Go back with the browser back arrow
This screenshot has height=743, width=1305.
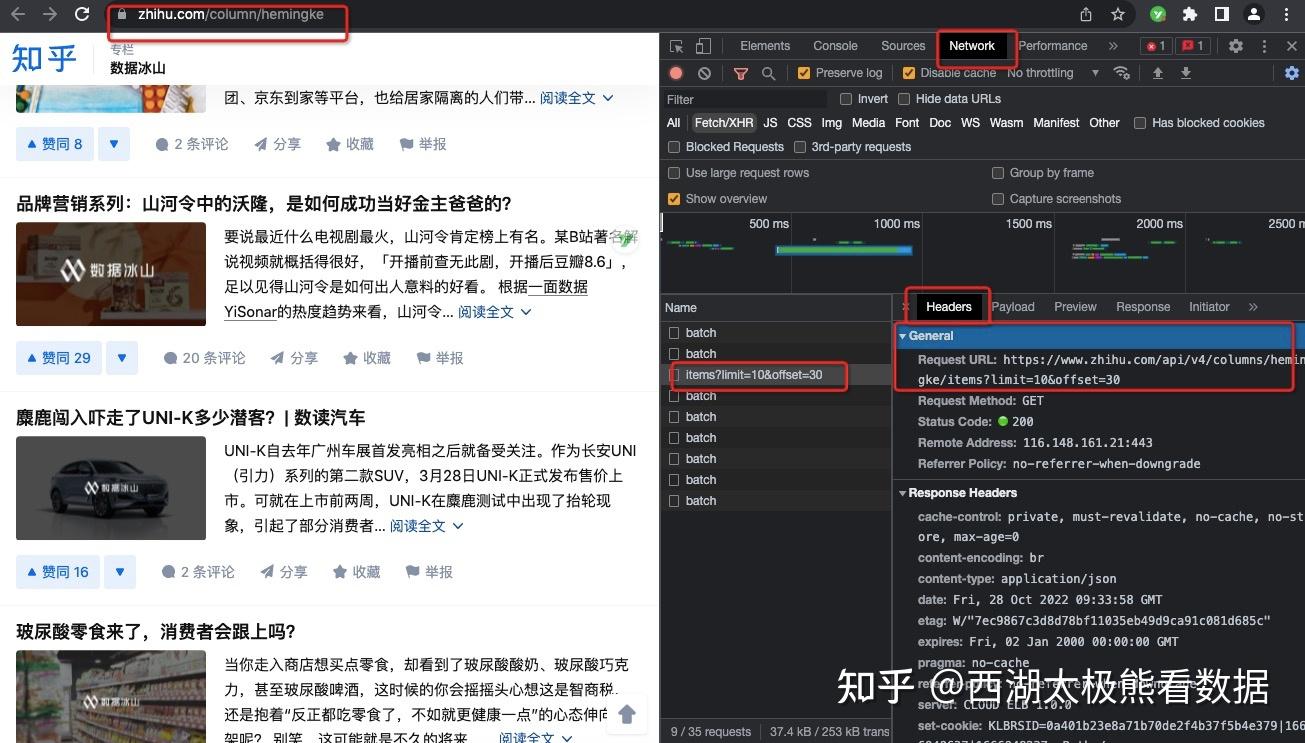pos(18,15)
